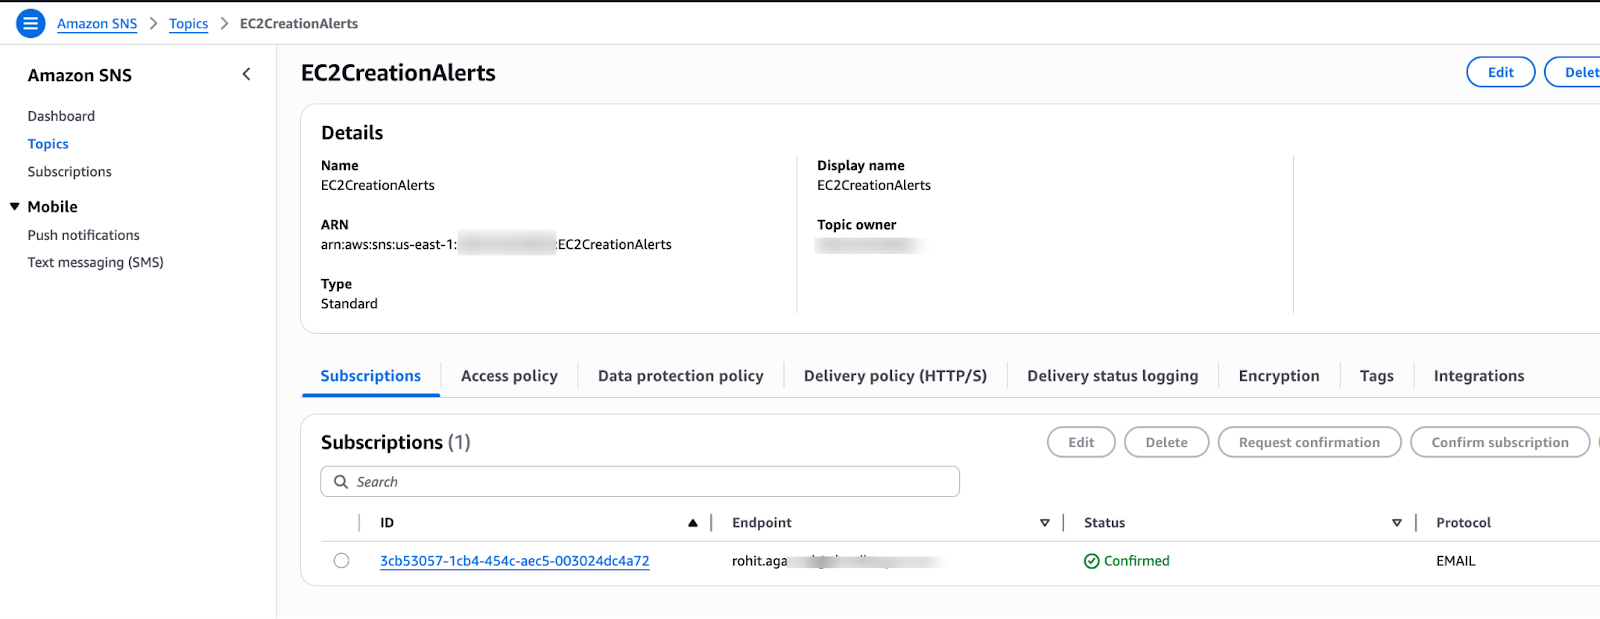Open Topics in the sidebar
Viewport: 1600px width, 619px height.
(48, 144)
